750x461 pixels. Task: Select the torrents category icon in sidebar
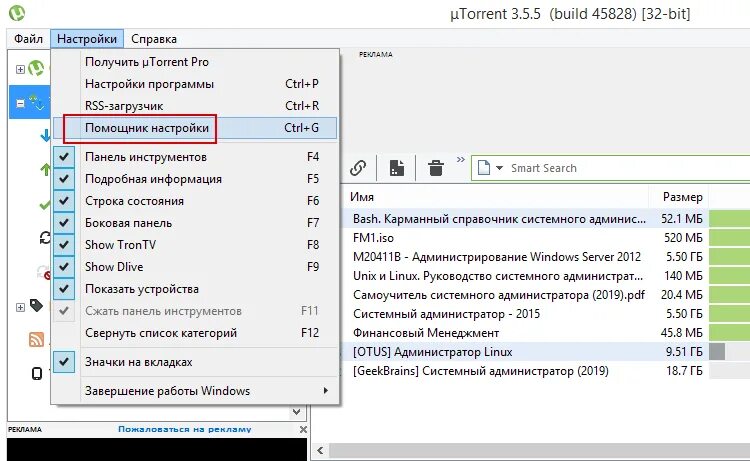click(x=37, y=102)
